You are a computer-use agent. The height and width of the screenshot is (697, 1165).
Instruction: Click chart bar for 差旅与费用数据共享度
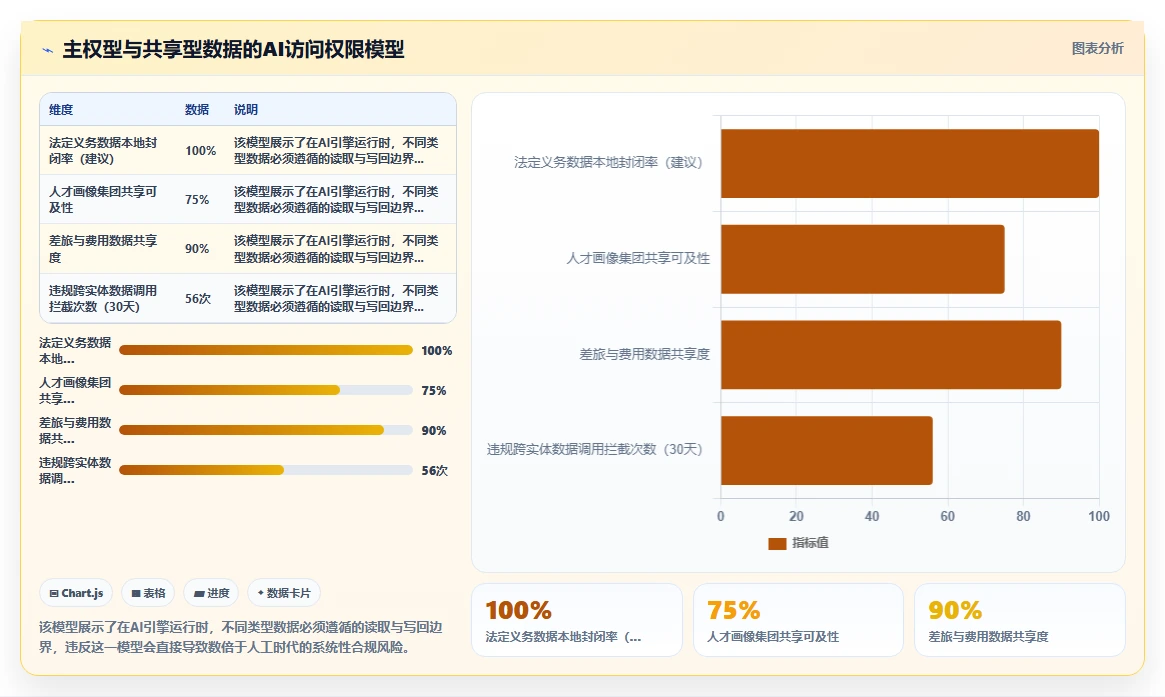(891, 354)
